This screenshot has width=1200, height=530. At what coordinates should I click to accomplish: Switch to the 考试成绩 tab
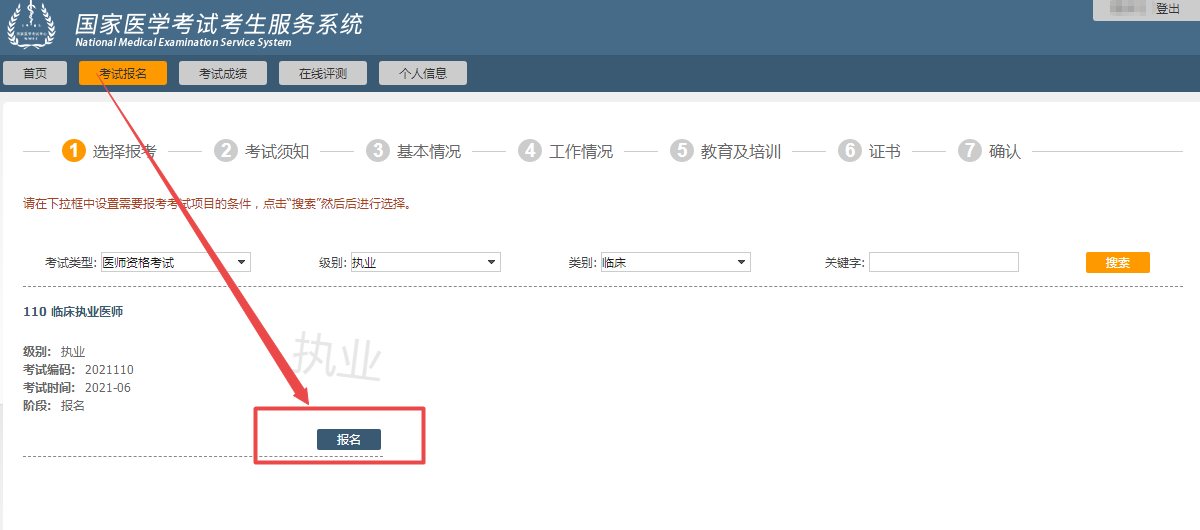coord(223,73)
